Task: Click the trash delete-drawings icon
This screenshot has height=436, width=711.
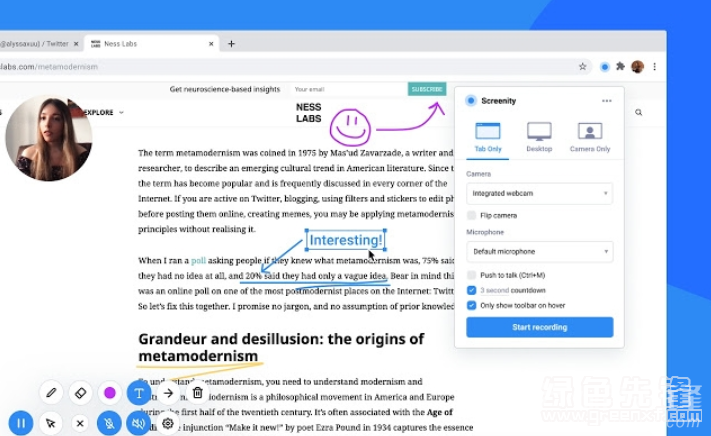Action: pyautogui.click(x=198, y=392)
